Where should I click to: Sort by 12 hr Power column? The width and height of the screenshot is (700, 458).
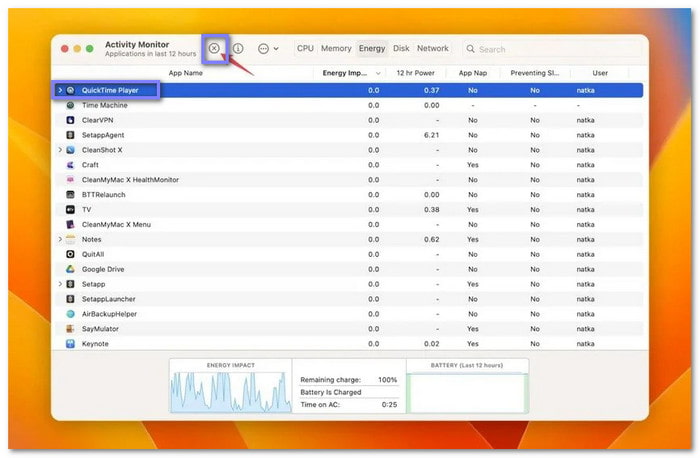[415, 73]
